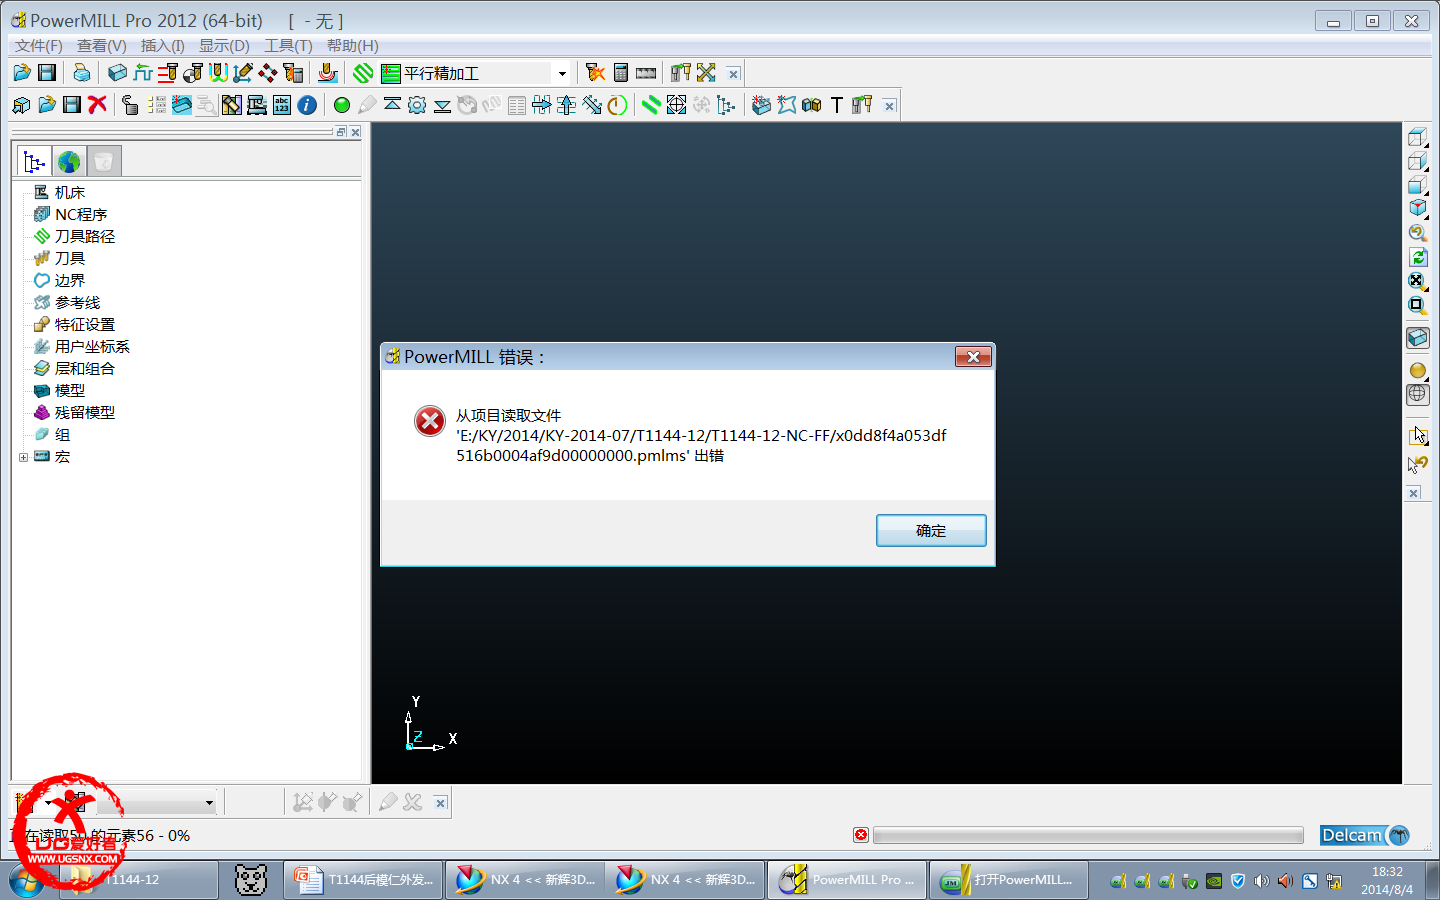Click the red stop icon in status bar

pyautogui.click(x=861, y=835)
